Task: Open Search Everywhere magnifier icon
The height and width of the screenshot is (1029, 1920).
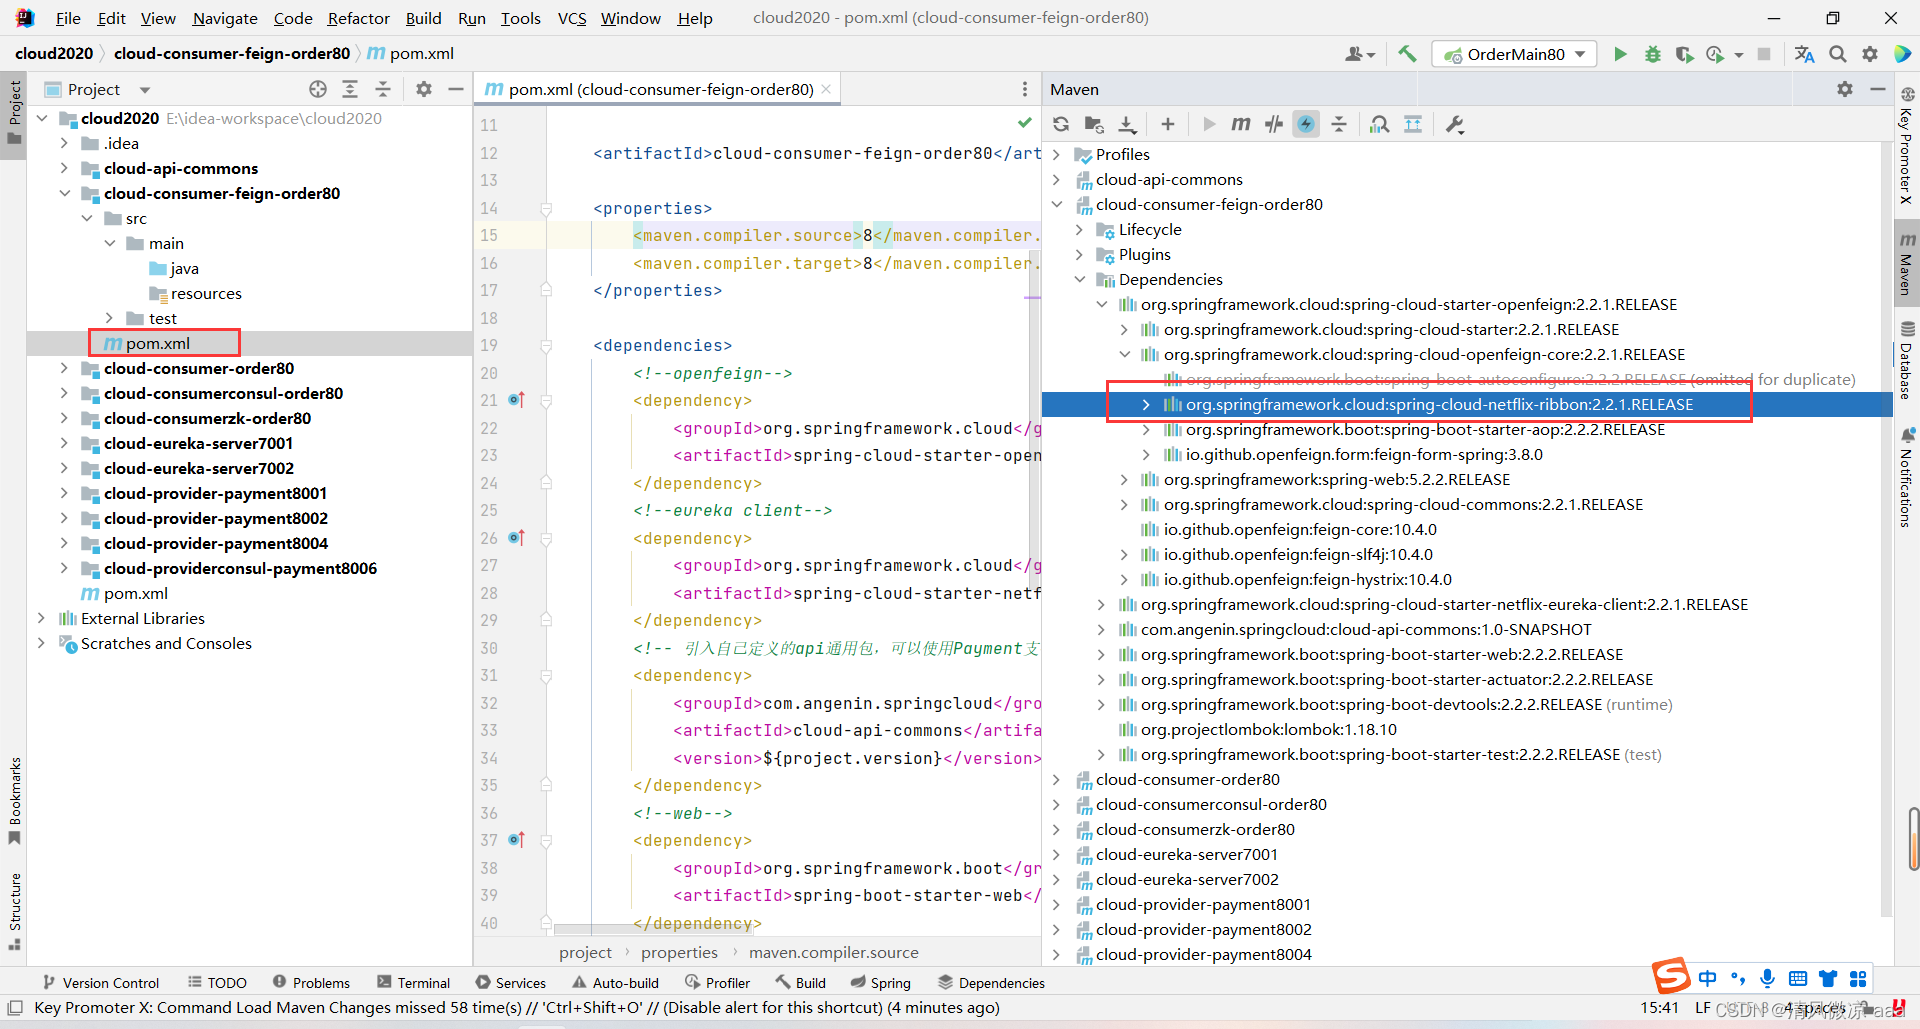Action: [1838, 54]
